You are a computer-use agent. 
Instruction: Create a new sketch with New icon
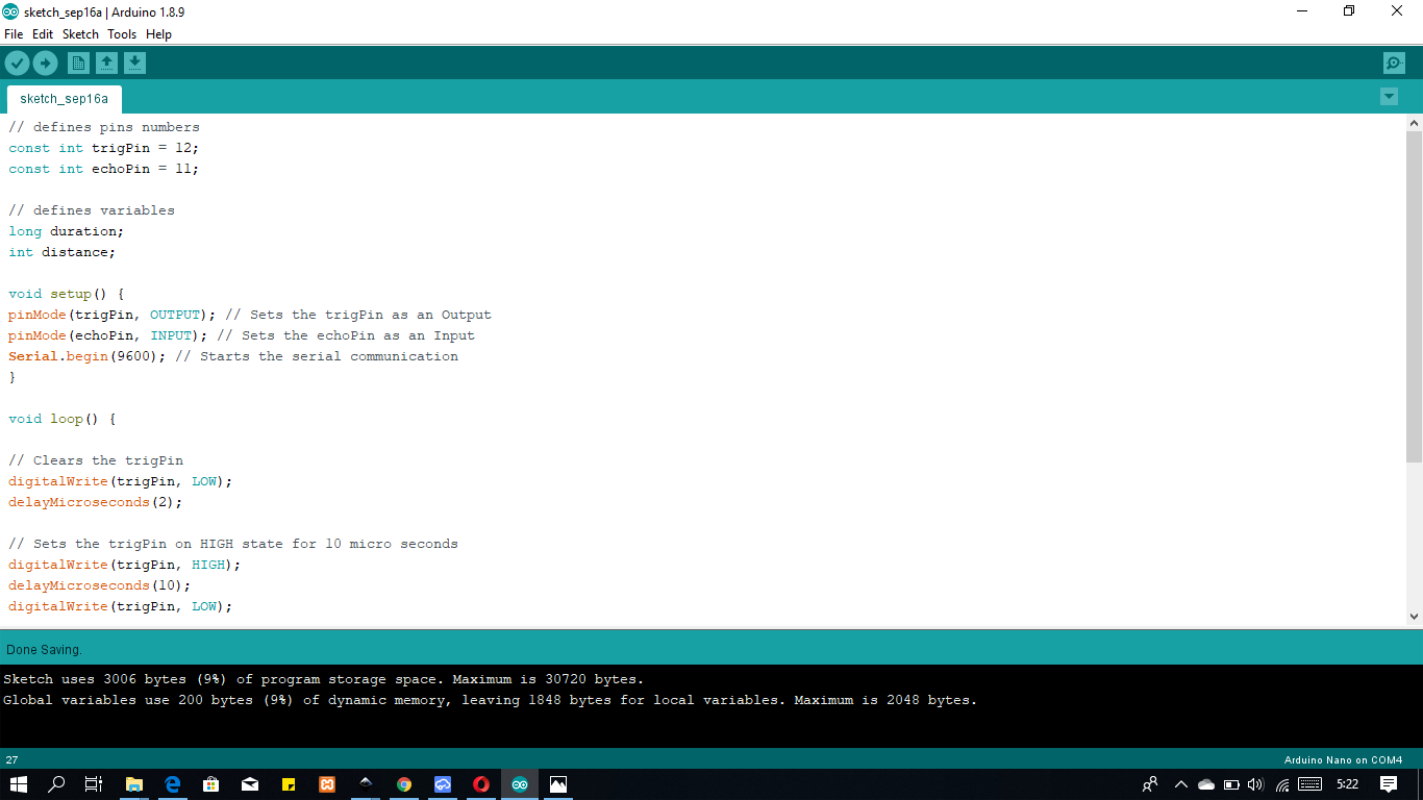tap(78, 63)
